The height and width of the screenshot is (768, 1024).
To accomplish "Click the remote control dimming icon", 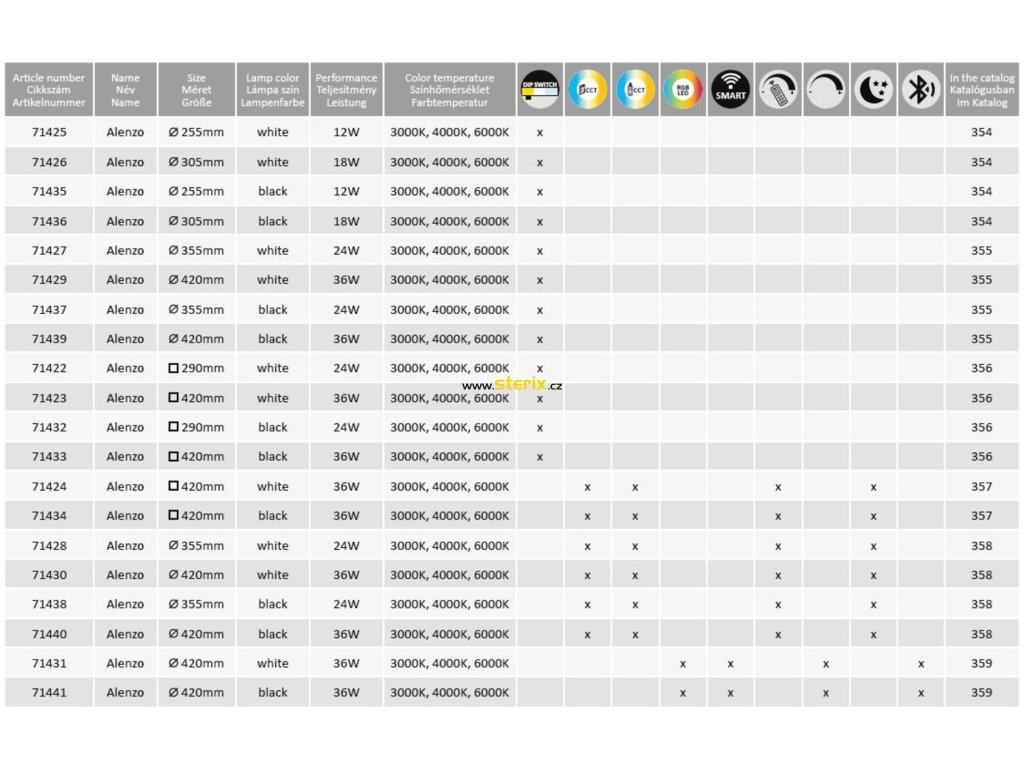I will 778,90.
